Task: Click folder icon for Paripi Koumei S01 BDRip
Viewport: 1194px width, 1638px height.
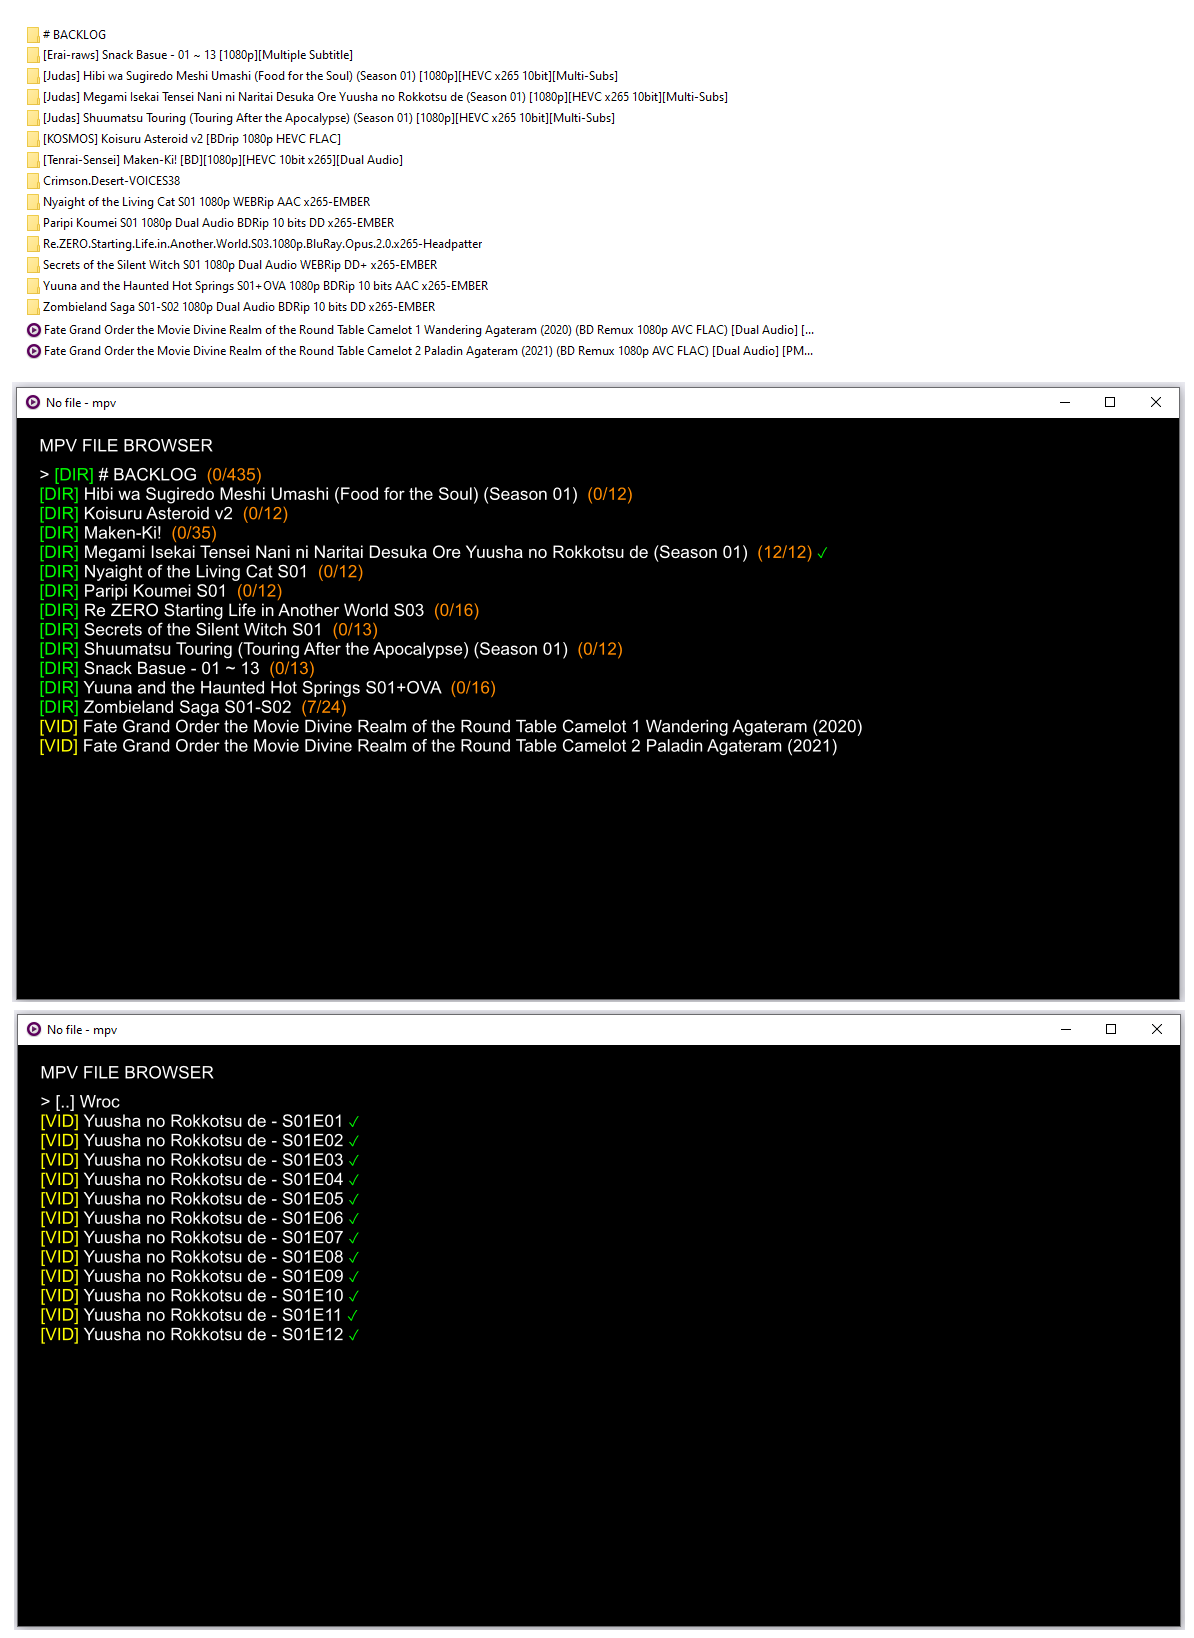Action: coord(33,224)
